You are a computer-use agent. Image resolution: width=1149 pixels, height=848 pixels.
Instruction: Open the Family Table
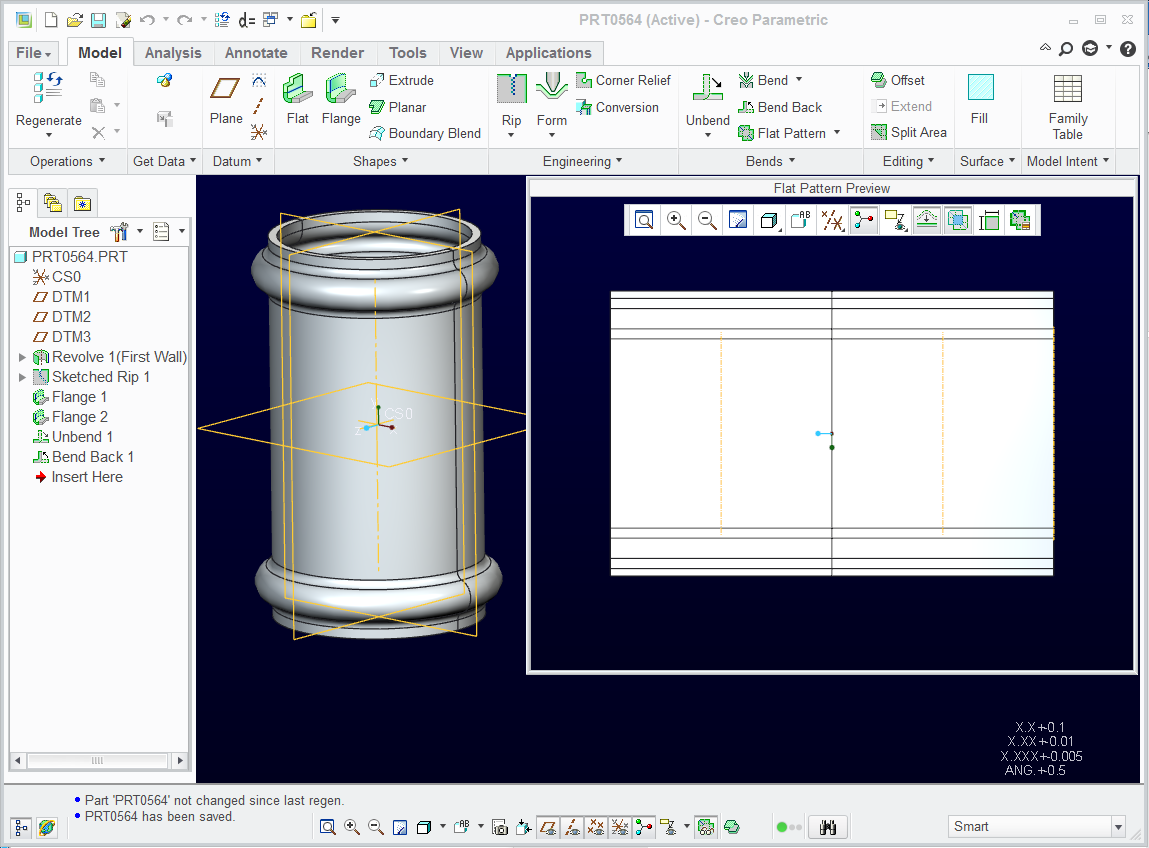tap(1068, 107)
